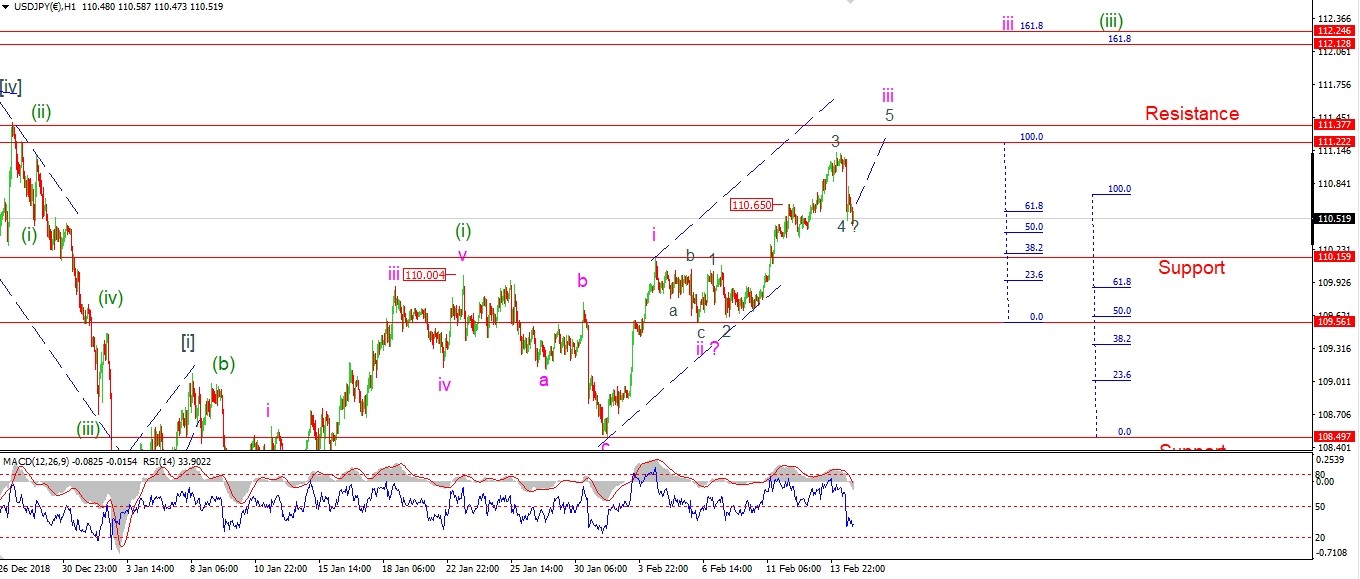This screenshot has height=579, width=1360.
Task: Click the [iv] wave label at top-left
Action: tap(10, 86)
